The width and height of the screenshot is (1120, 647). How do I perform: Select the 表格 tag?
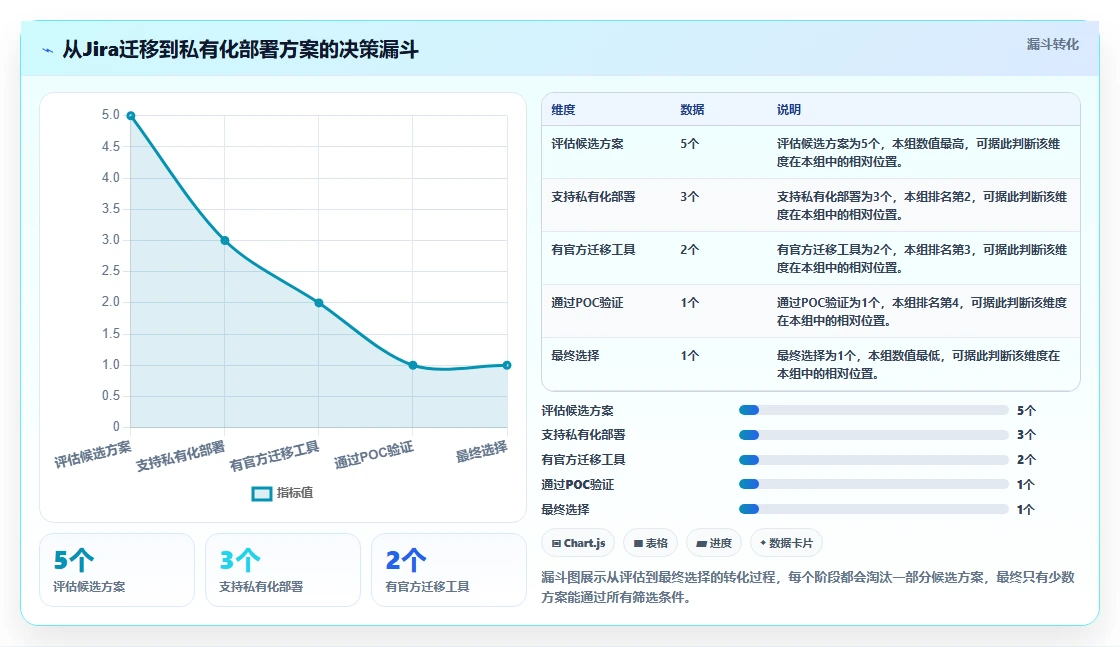pos(650,543)
